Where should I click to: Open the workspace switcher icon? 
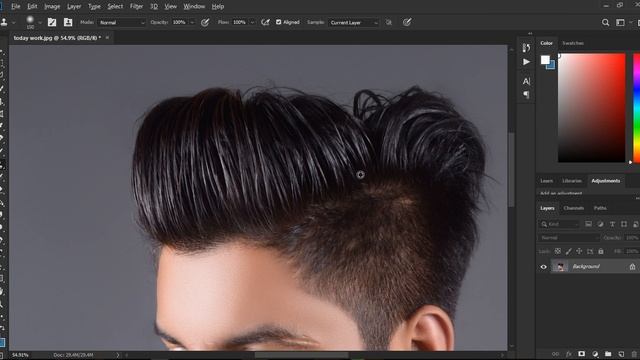pos(620,22)
